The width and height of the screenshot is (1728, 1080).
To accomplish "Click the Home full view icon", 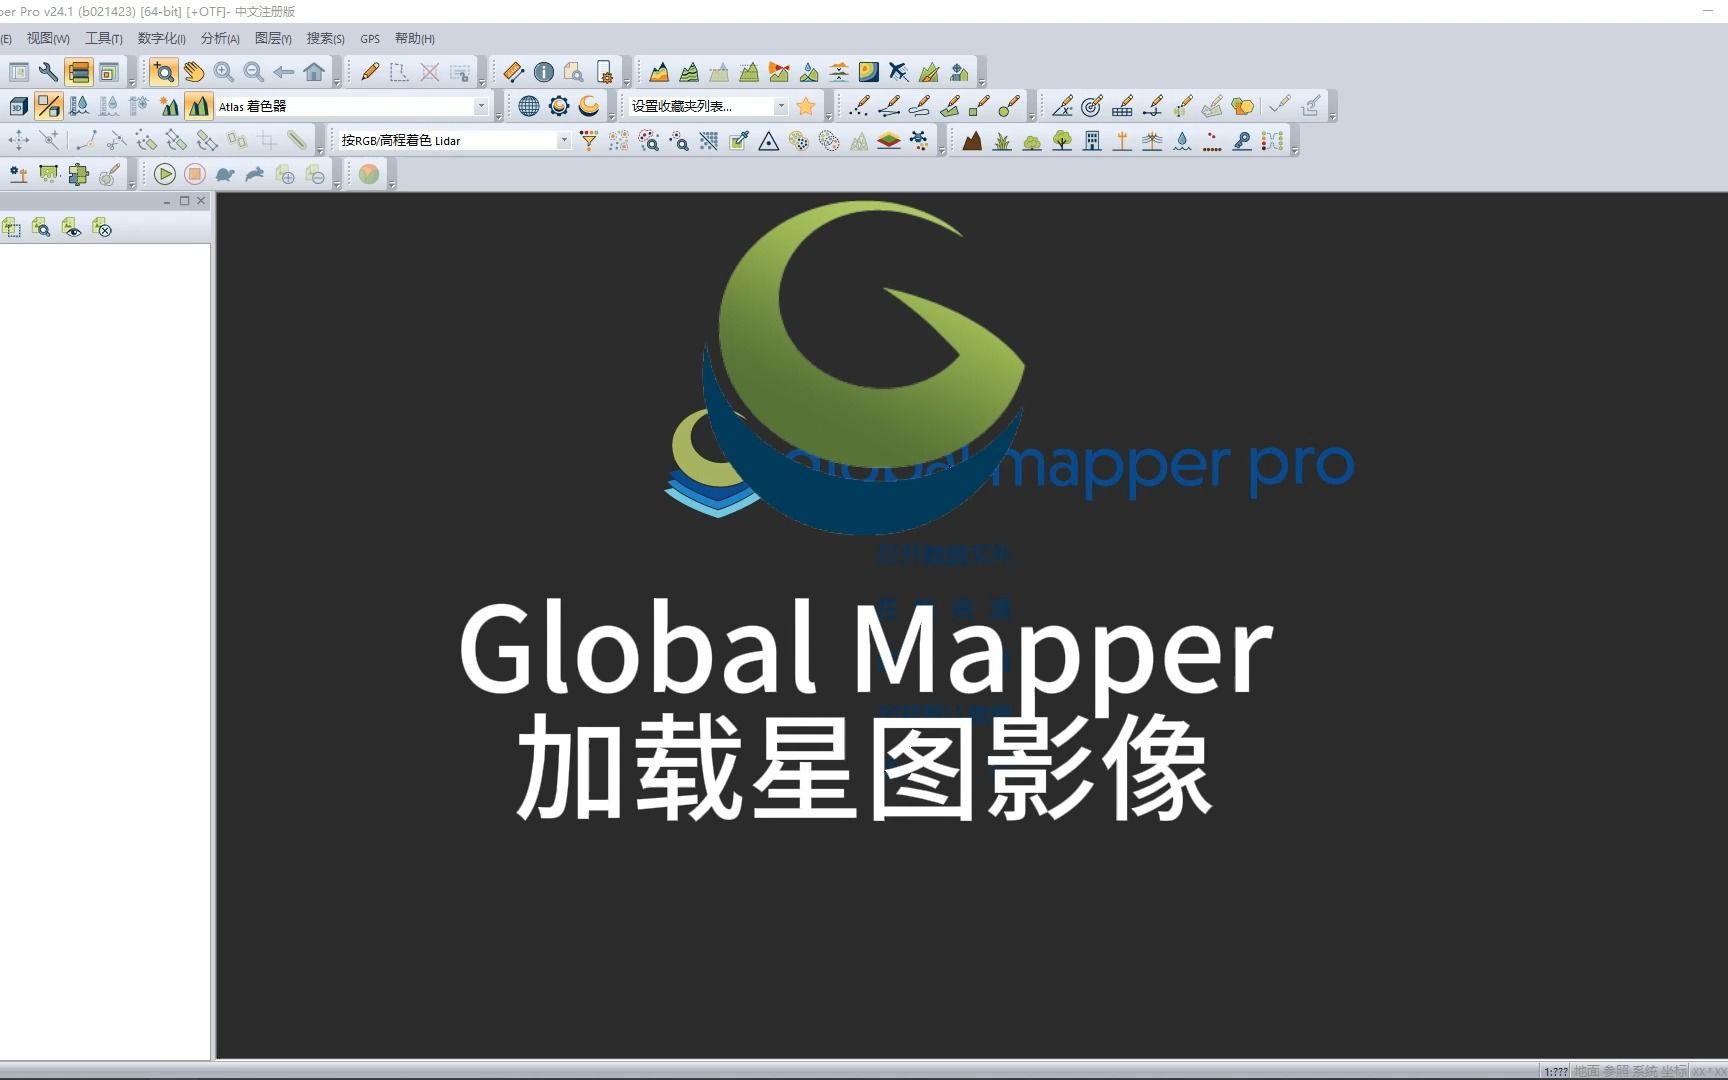I will click(x=314, y=72).
